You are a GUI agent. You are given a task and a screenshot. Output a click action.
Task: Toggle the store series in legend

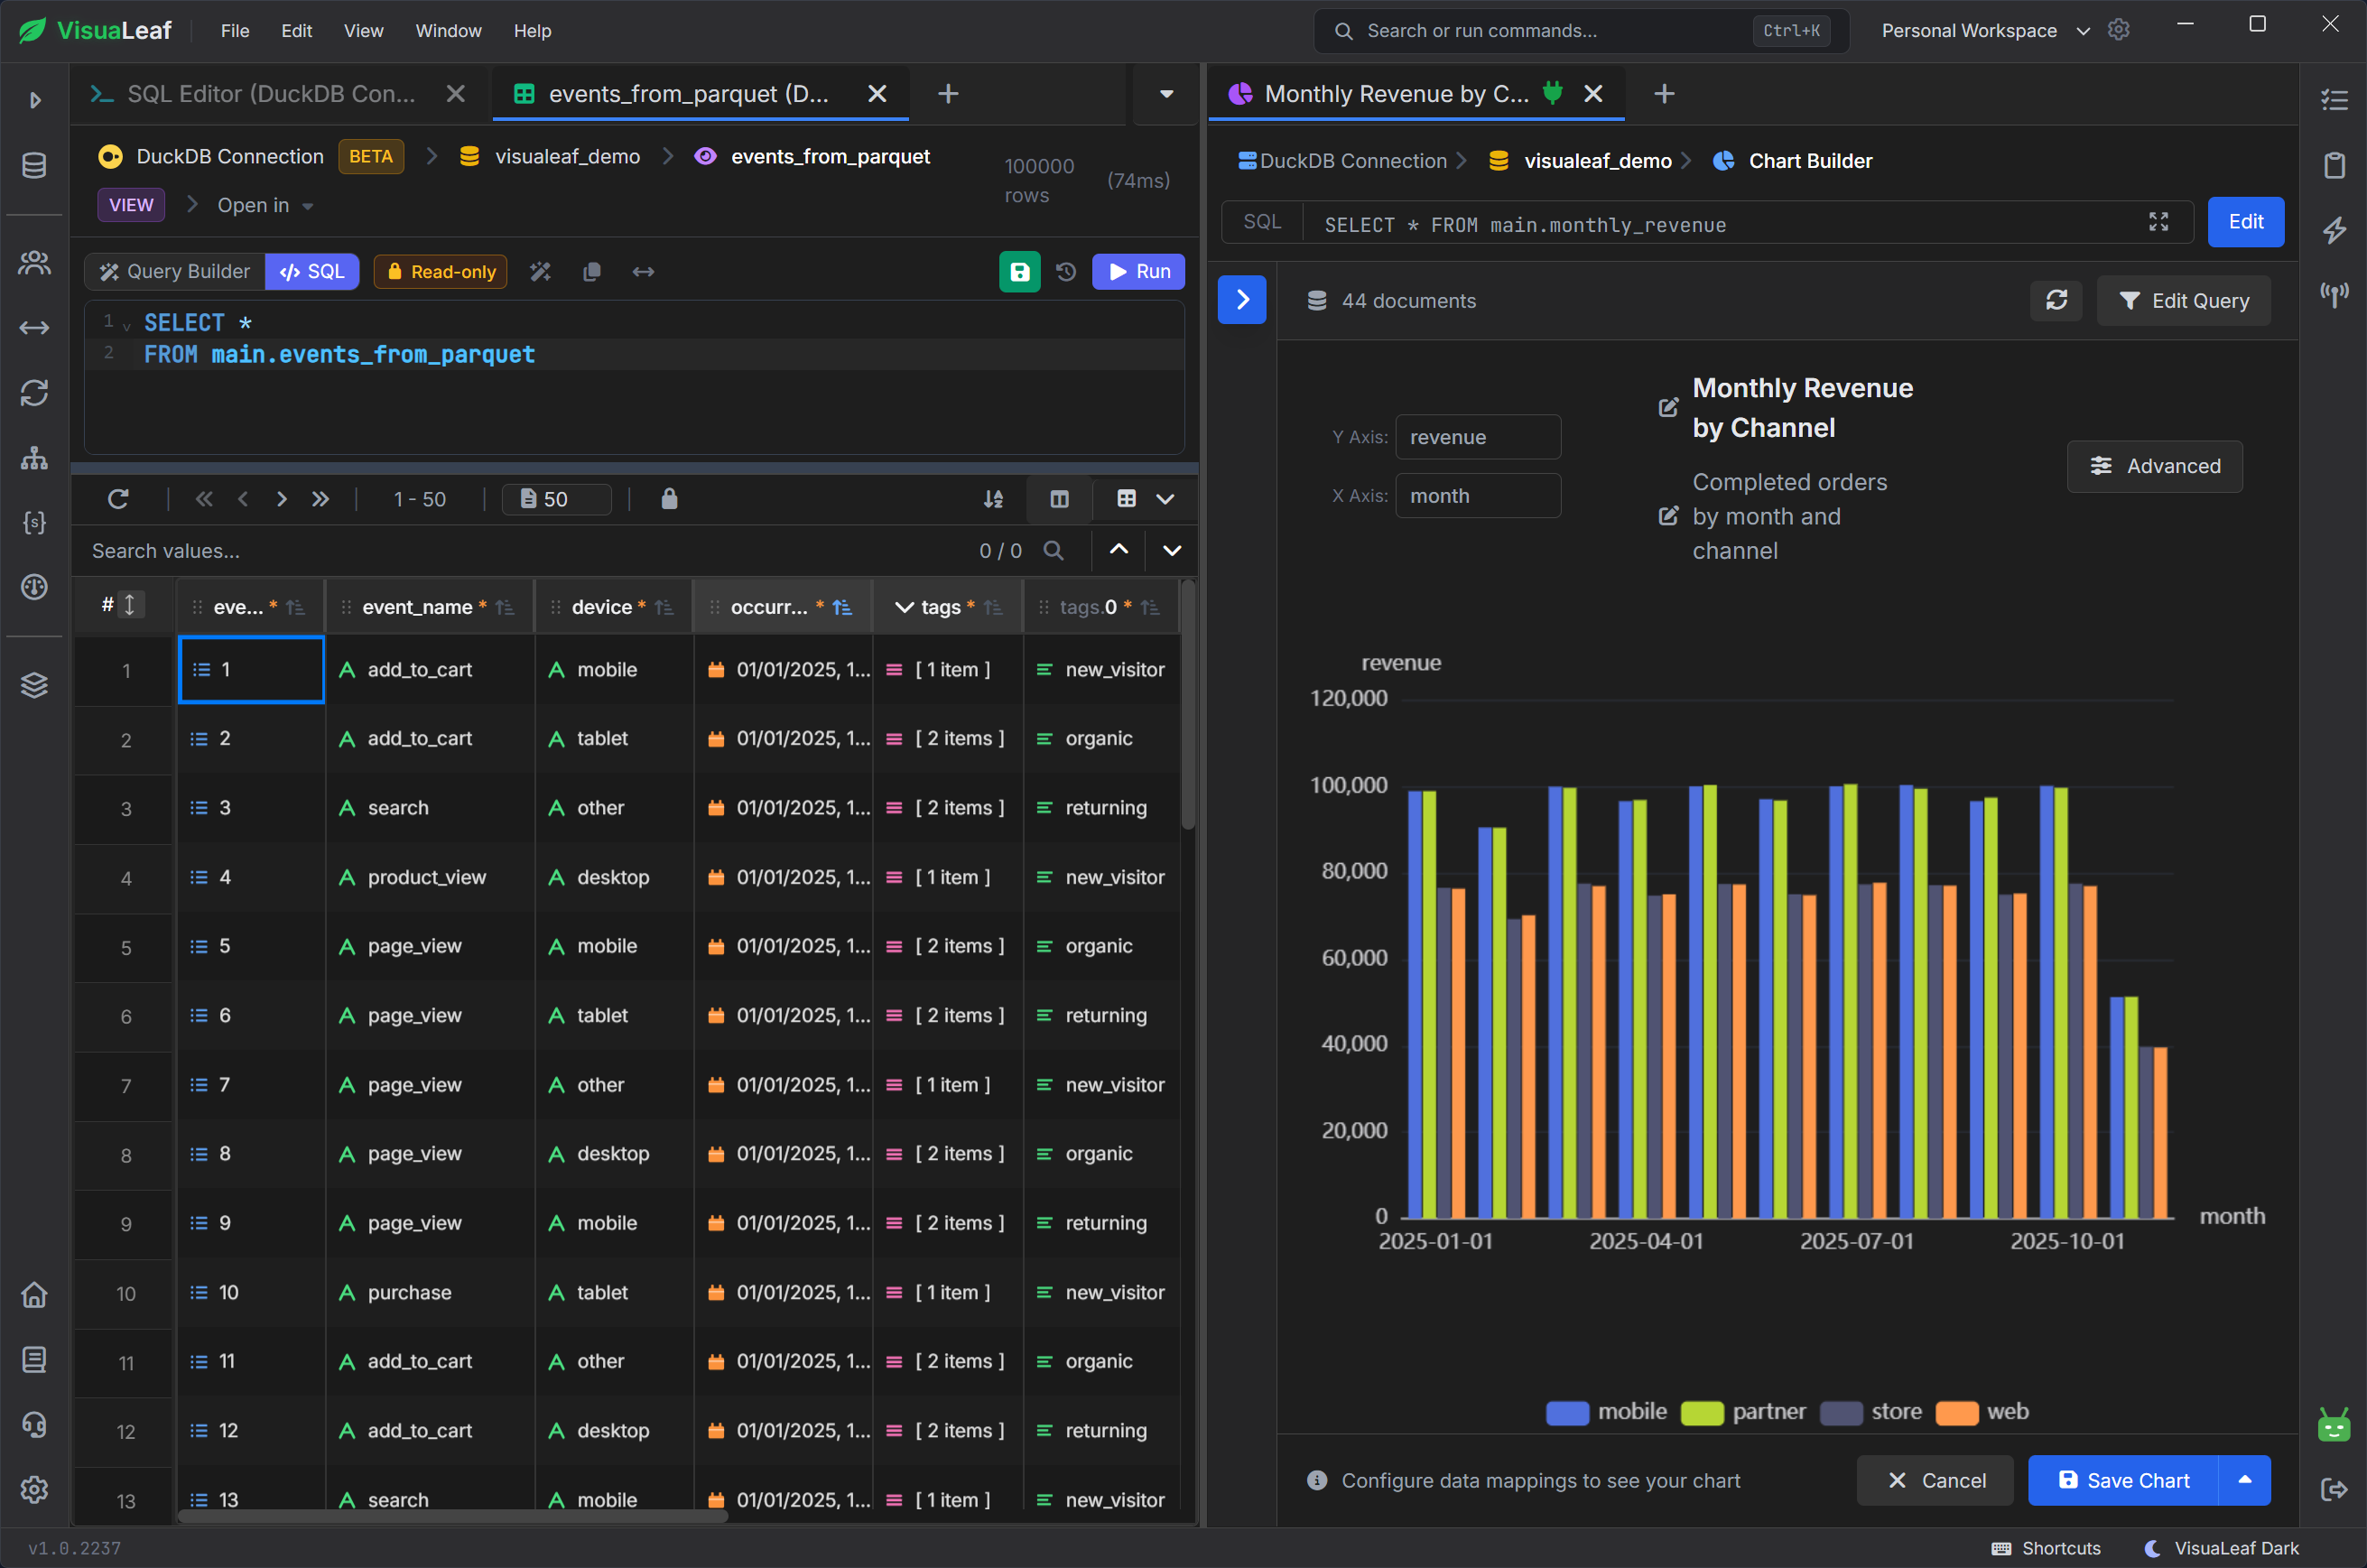pyautogui.click(x=1870, y=1412)
